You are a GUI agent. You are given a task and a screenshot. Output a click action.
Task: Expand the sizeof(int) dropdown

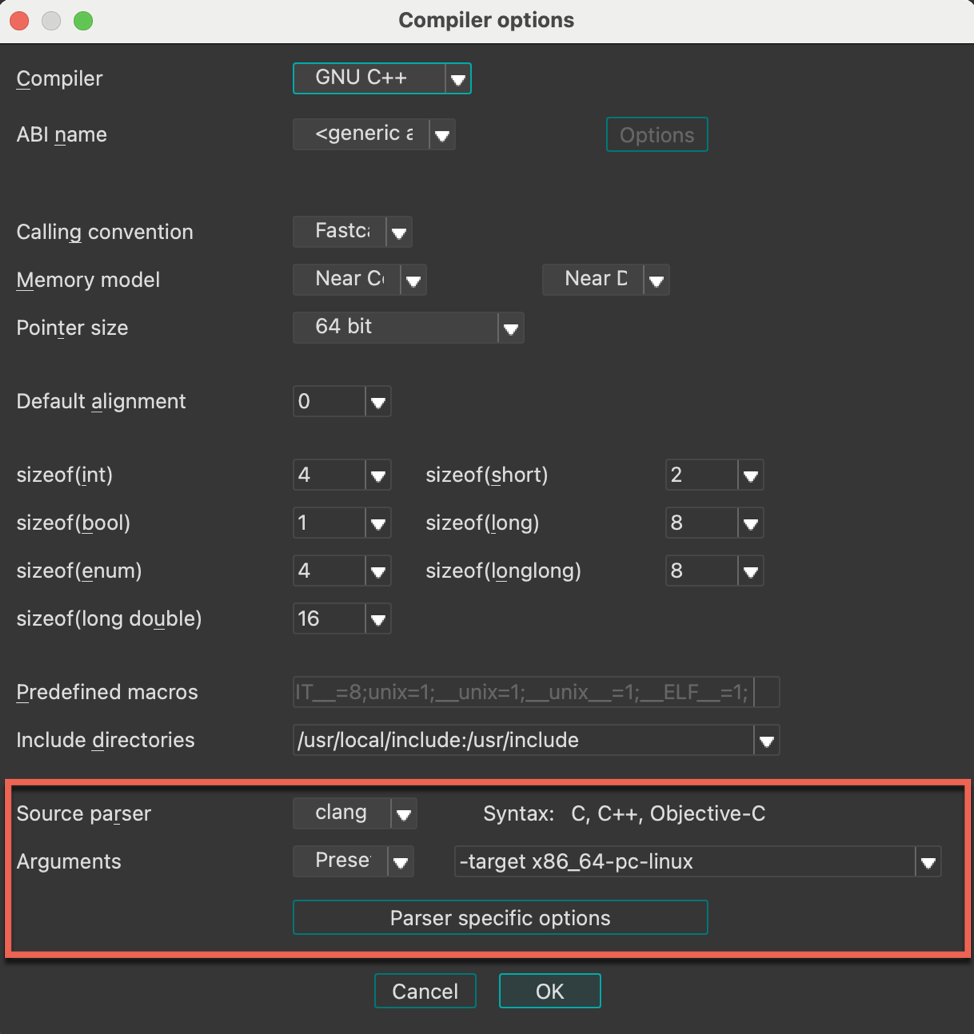click(x=377, y=475)
